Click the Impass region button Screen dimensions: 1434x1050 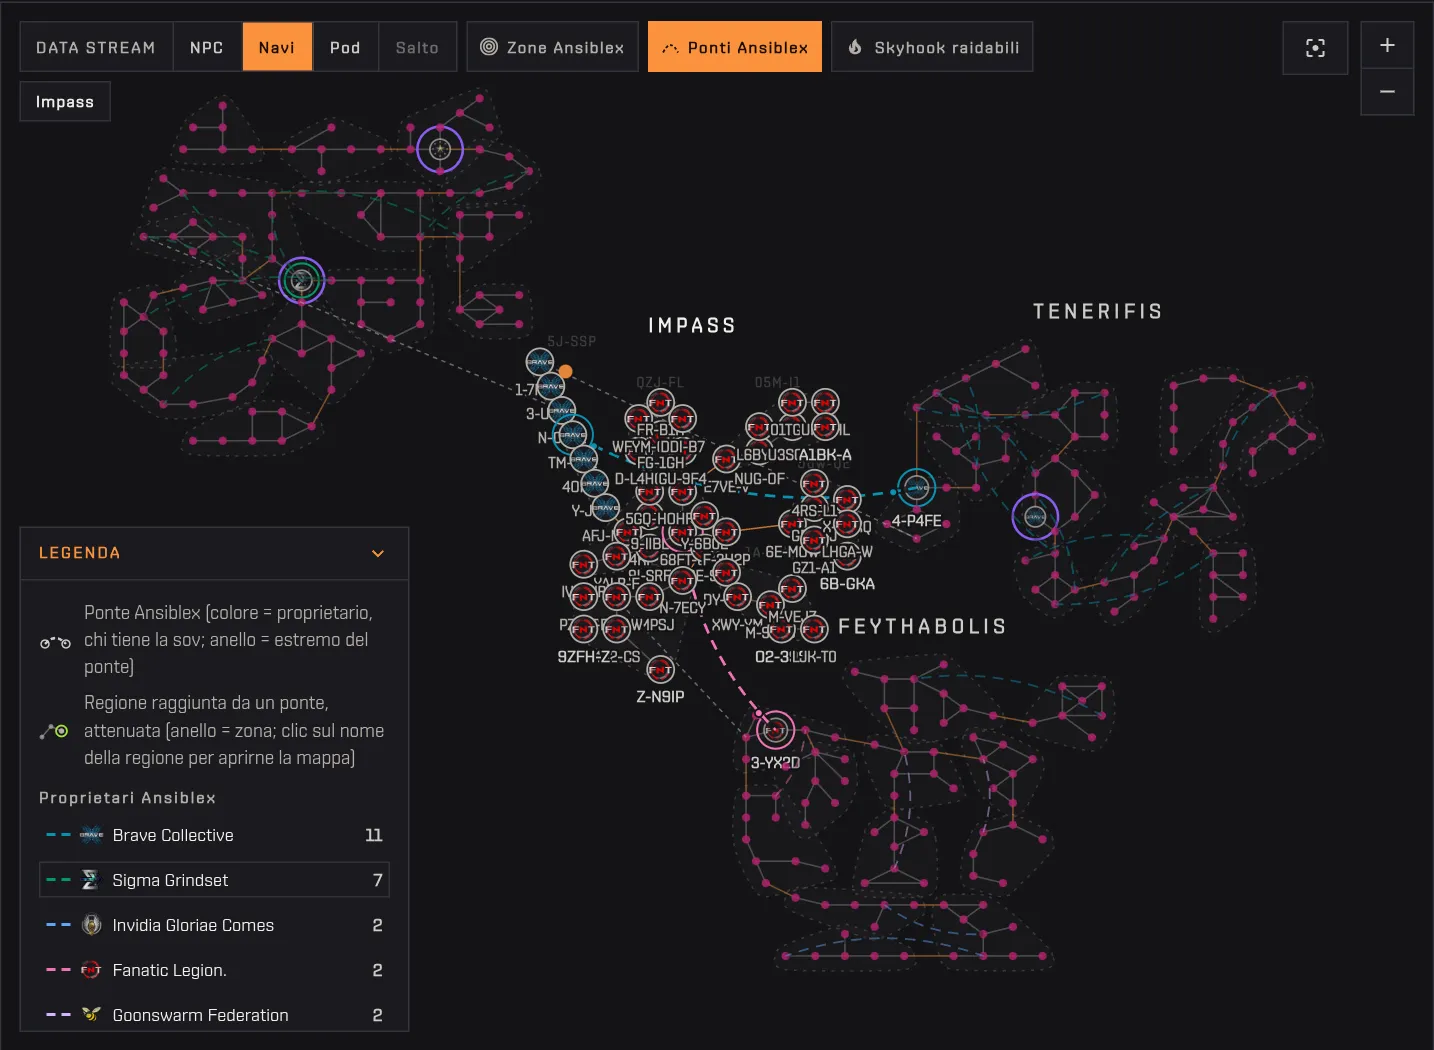pyautogui.click(x=65, y=102)
